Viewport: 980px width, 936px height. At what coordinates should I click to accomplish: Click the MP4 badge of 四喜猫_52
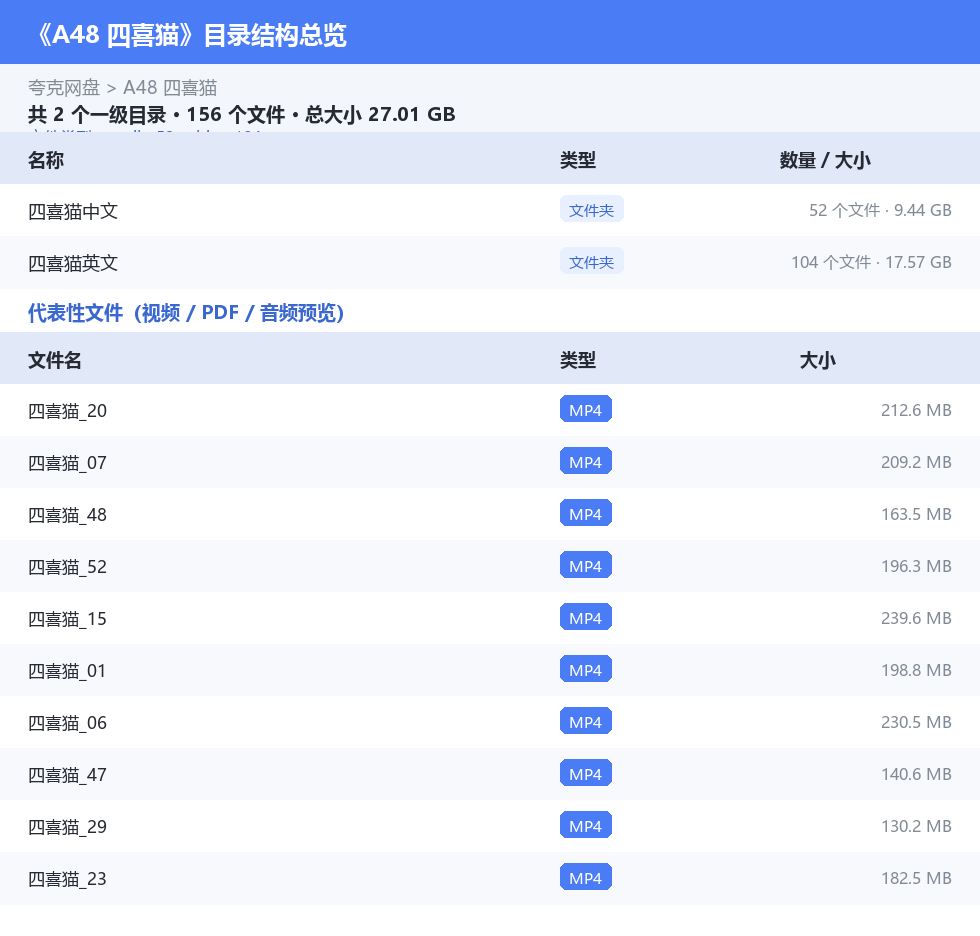click(x=586, y=565)
